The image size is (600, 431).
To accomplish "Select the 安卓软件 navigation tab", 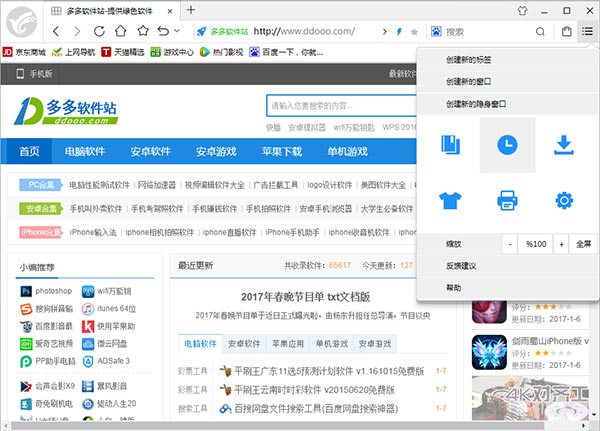I will pos(150,151).
